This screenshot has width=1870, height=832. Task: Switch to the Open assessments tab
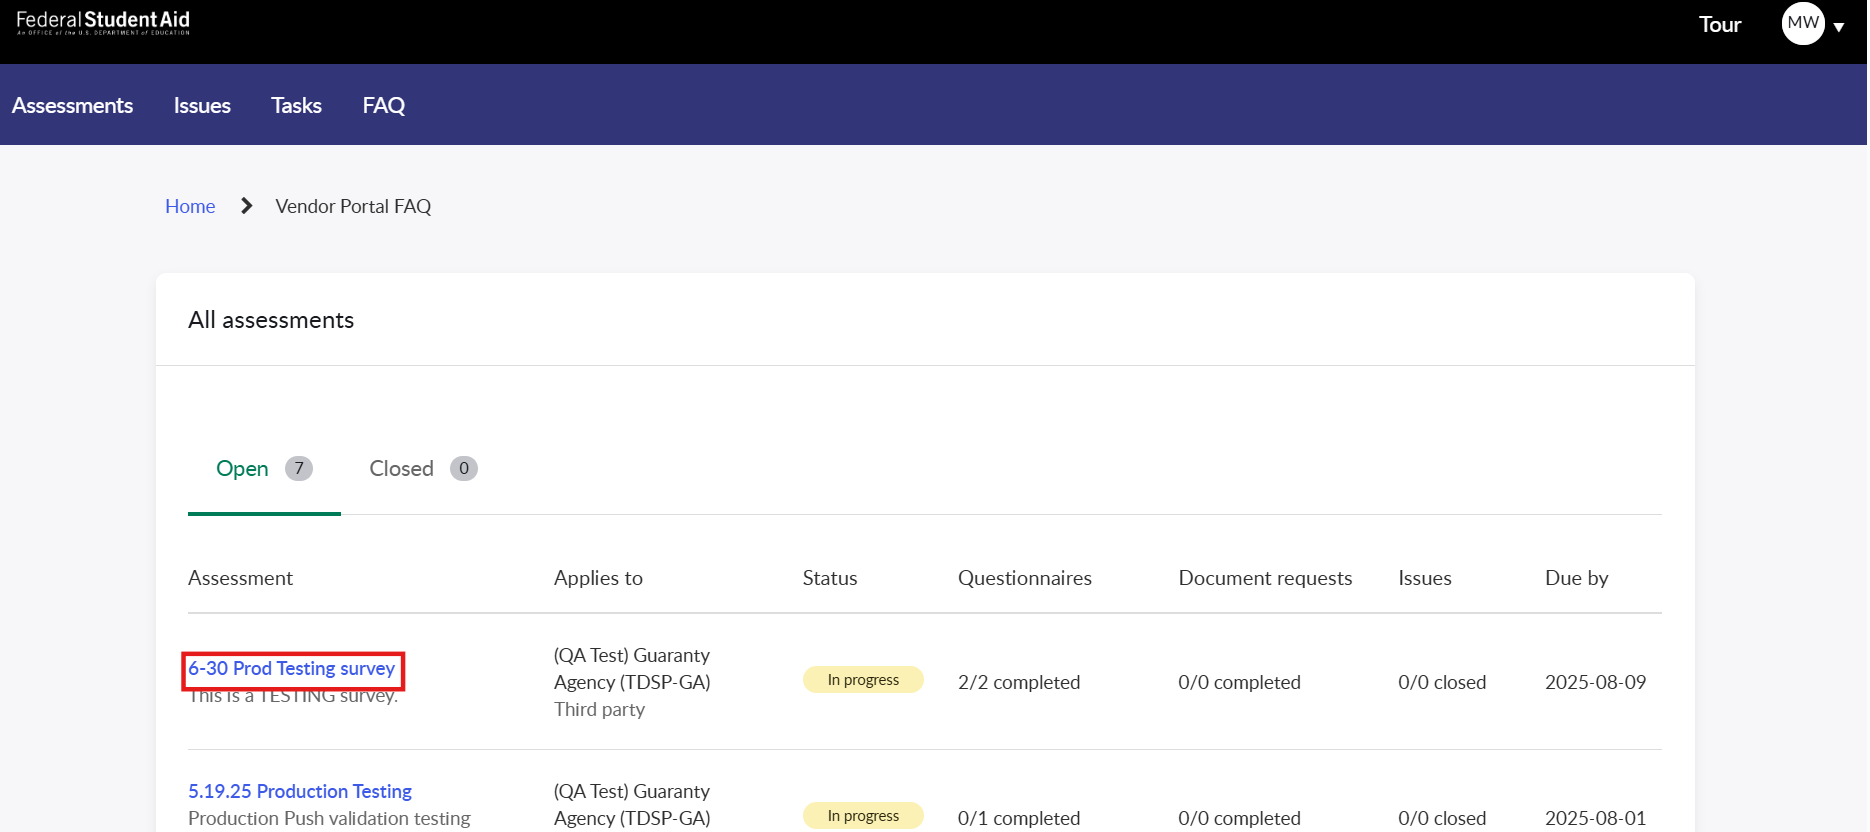coord(242,469)
